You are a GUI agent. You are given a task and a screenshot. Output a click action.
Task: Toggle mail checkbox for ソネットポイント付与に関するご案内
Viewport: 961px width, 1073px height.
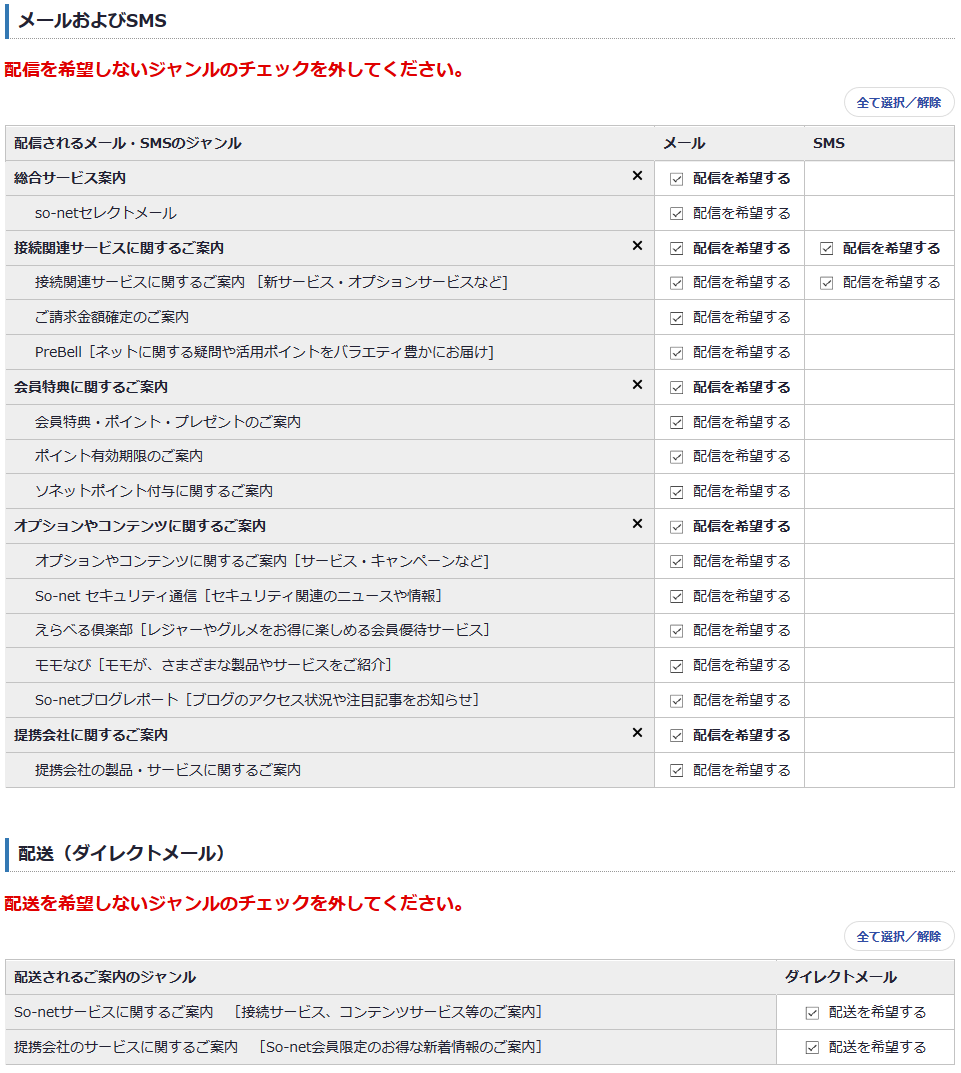[x=677, y=492]
